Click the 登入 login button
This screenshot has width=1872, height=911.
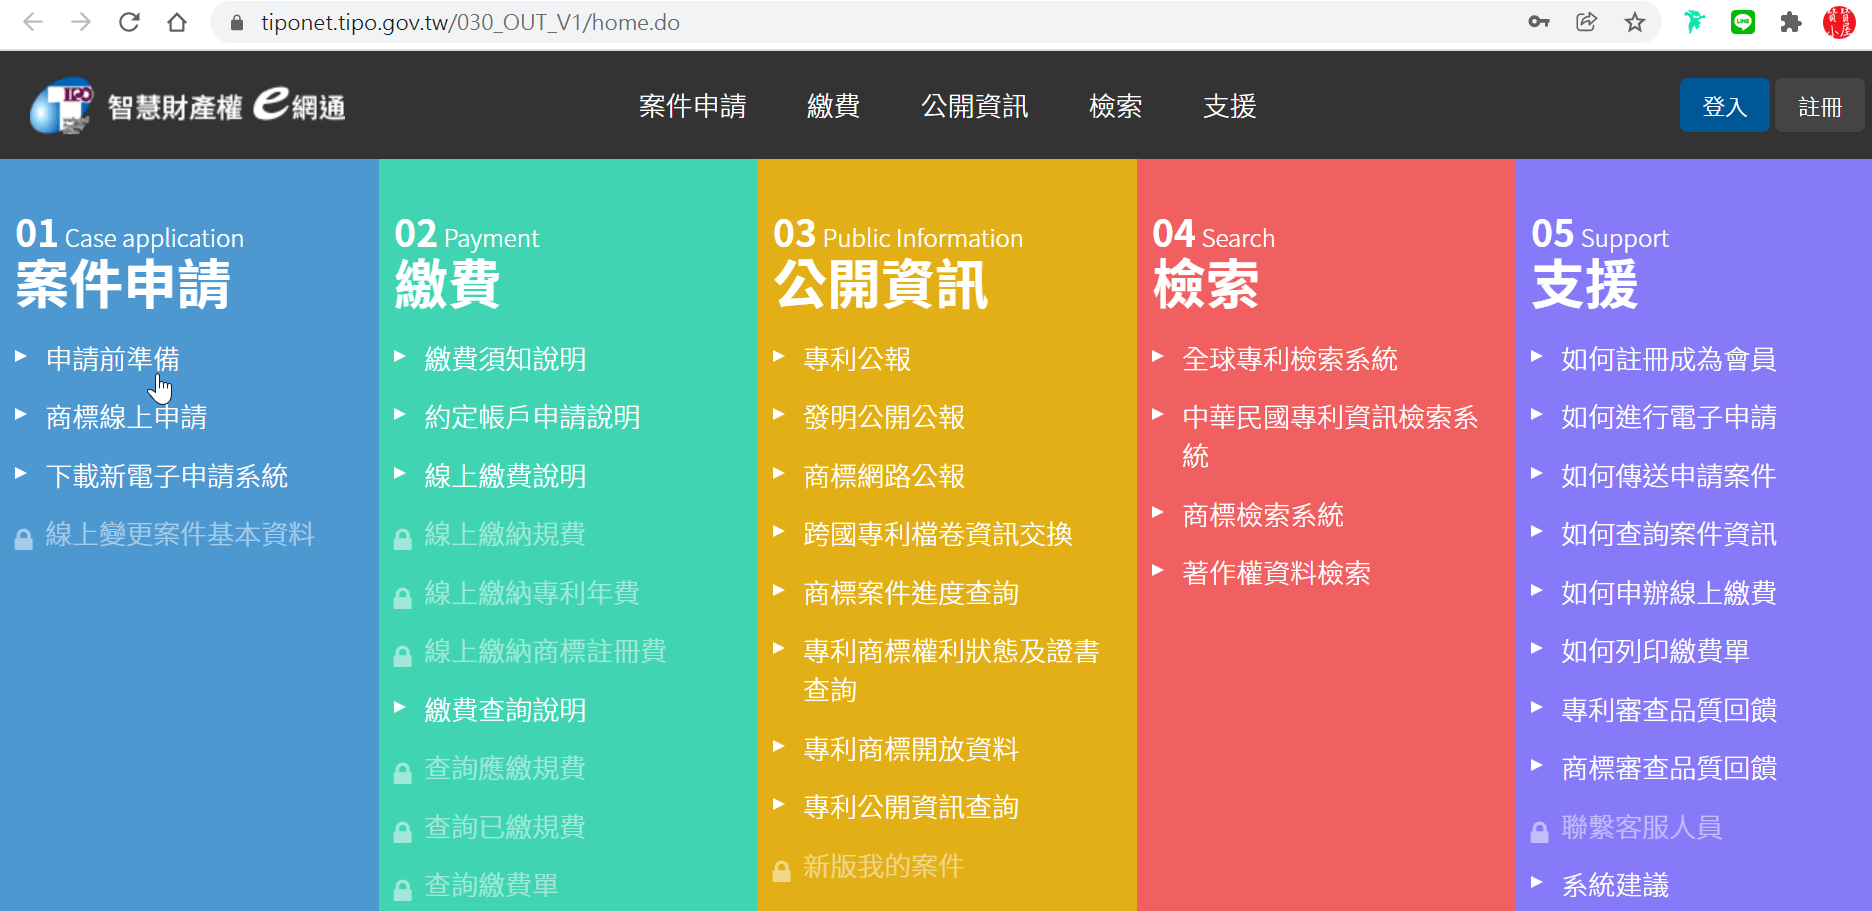pyautogui.click(x=1724, y=105)
